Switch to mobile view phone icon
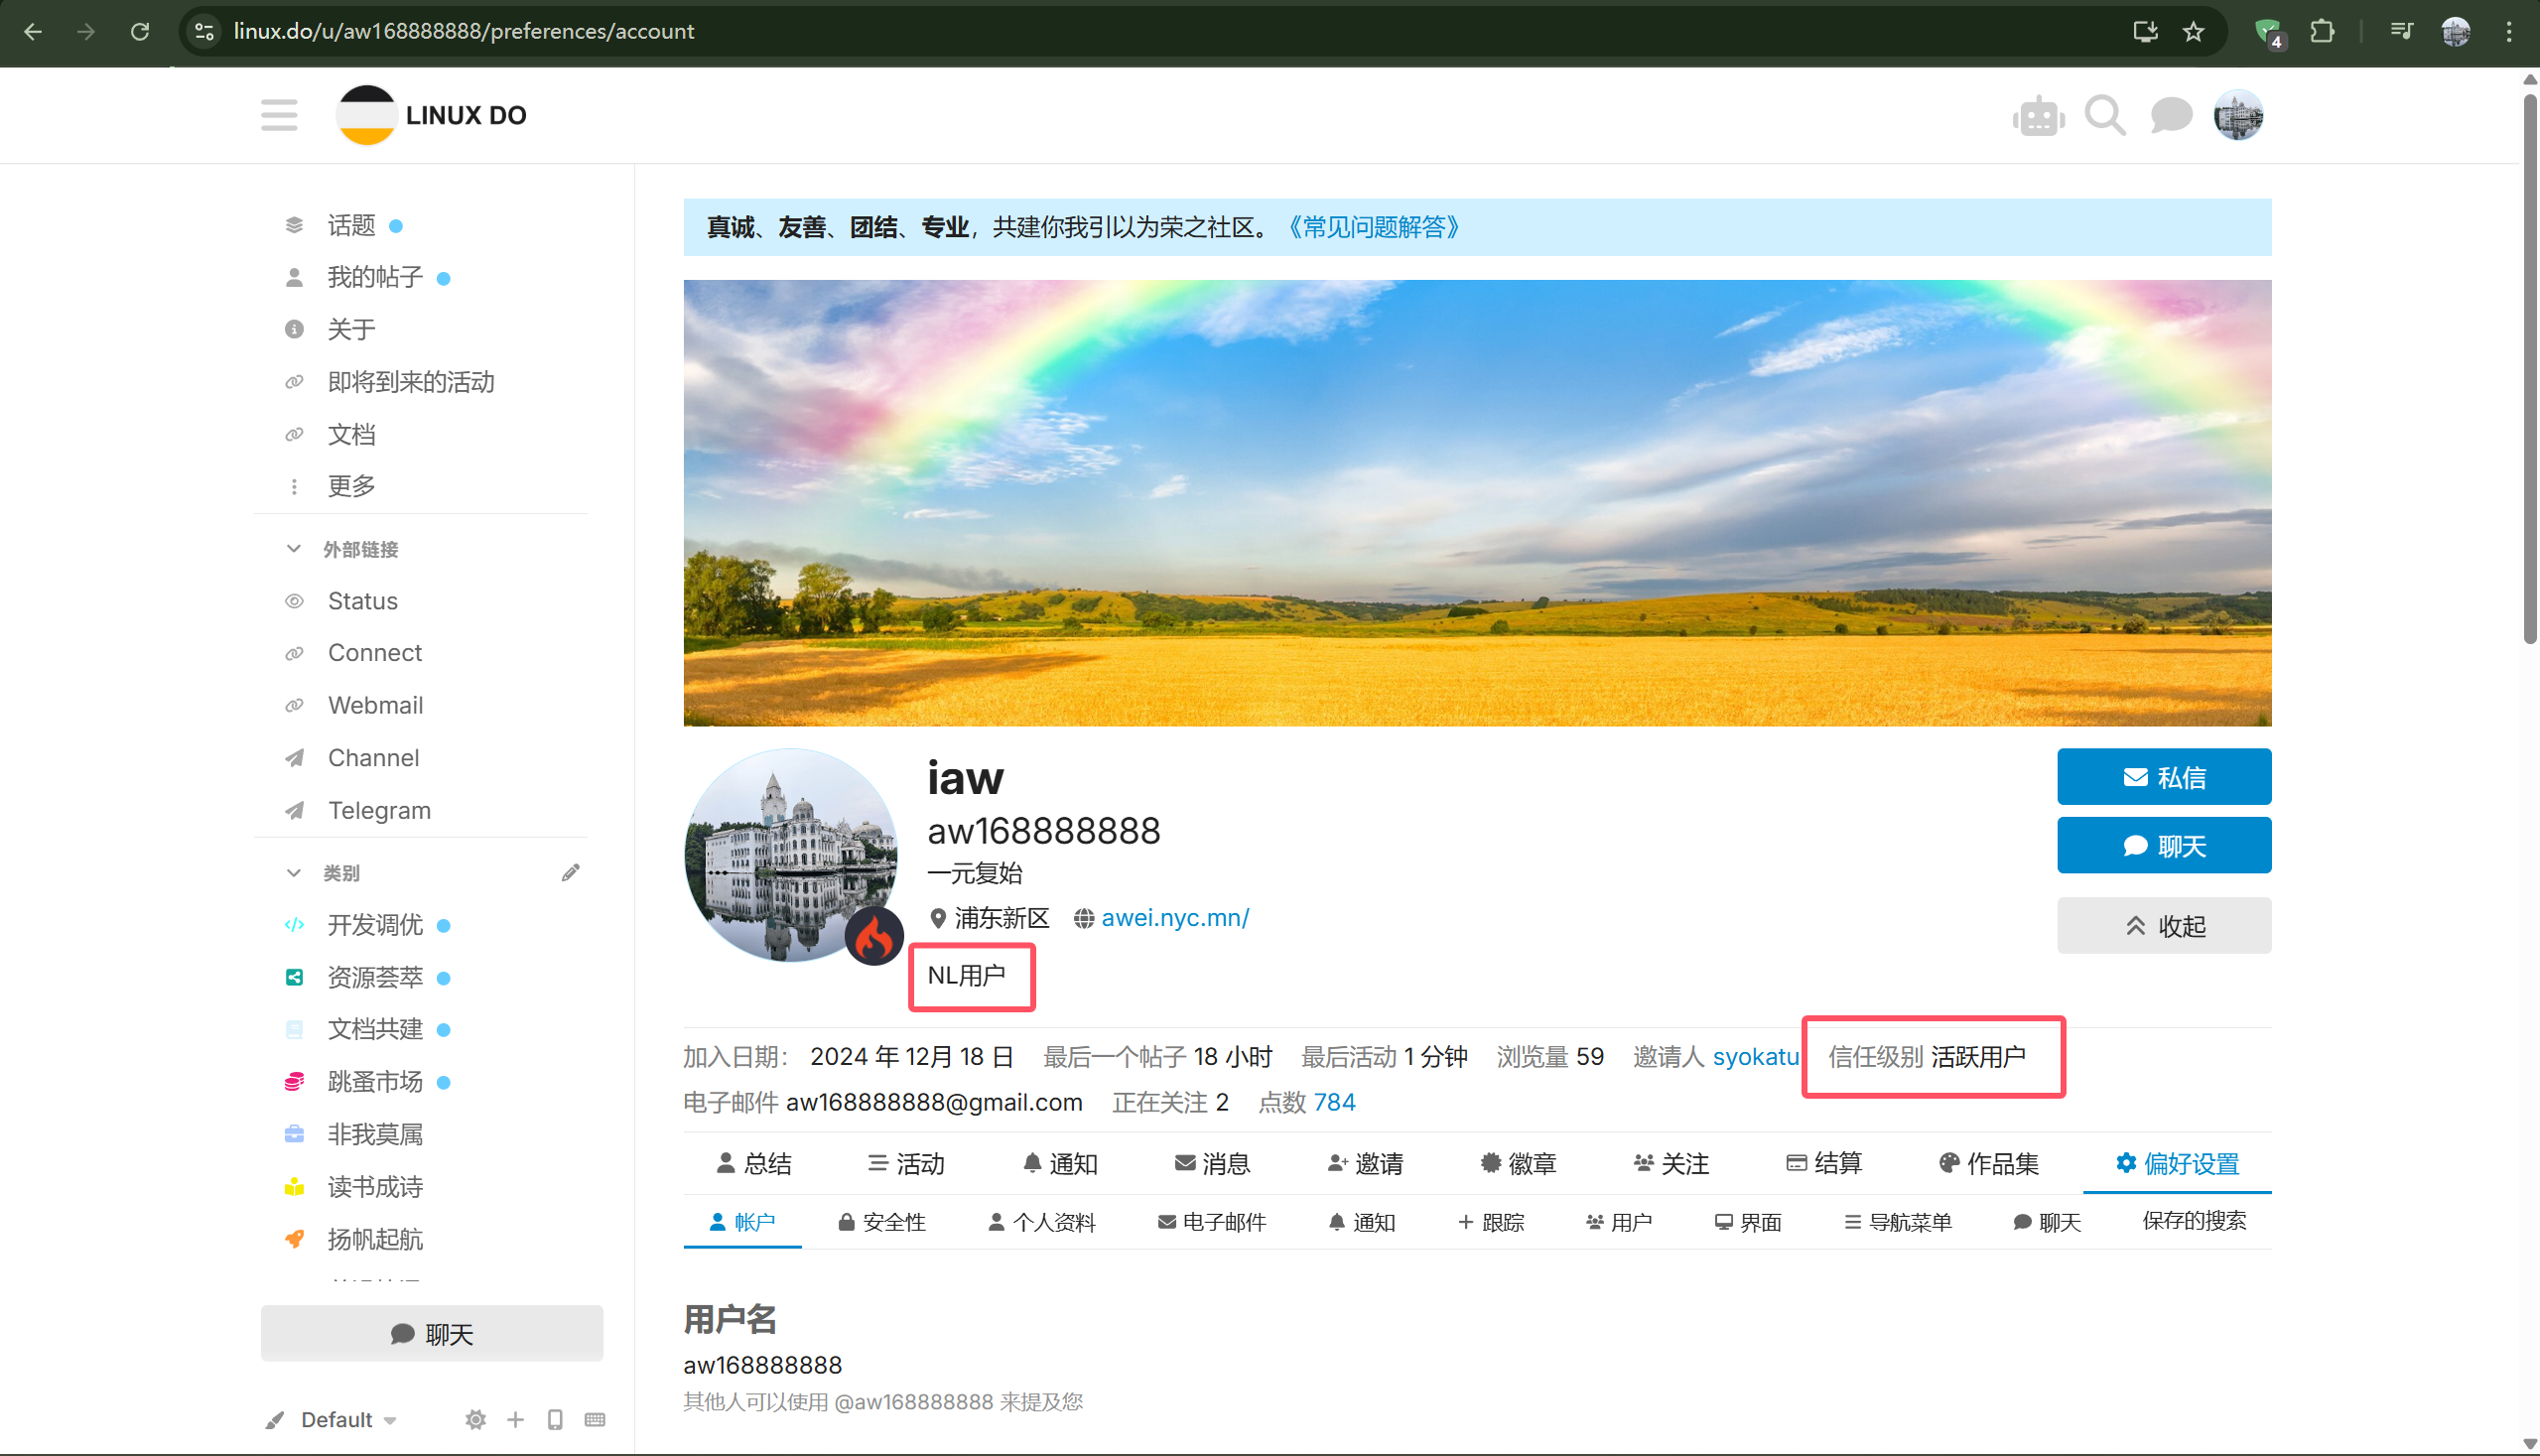 tap(555, 1419)
